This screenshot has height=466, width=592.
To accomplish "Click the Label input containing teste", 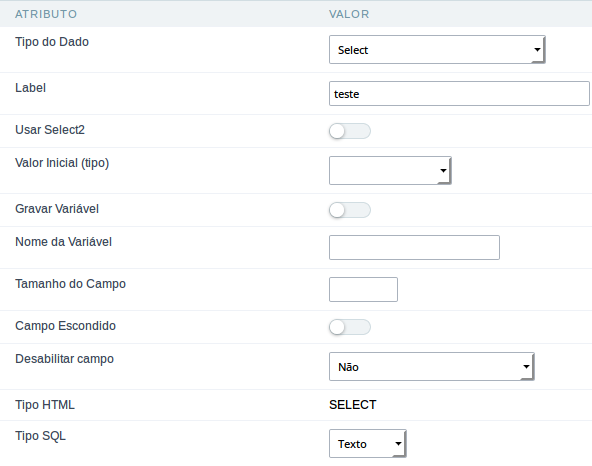I will point(459,94).
